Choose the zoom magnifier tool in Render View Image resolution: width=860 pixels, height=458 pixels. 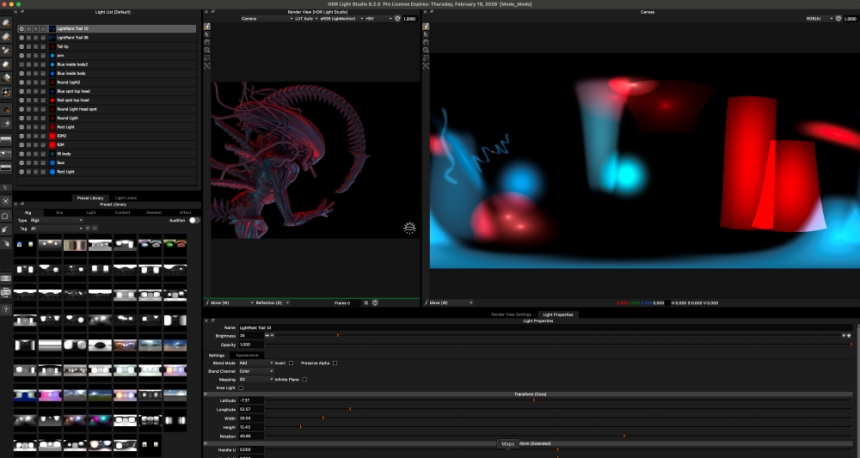207,50
